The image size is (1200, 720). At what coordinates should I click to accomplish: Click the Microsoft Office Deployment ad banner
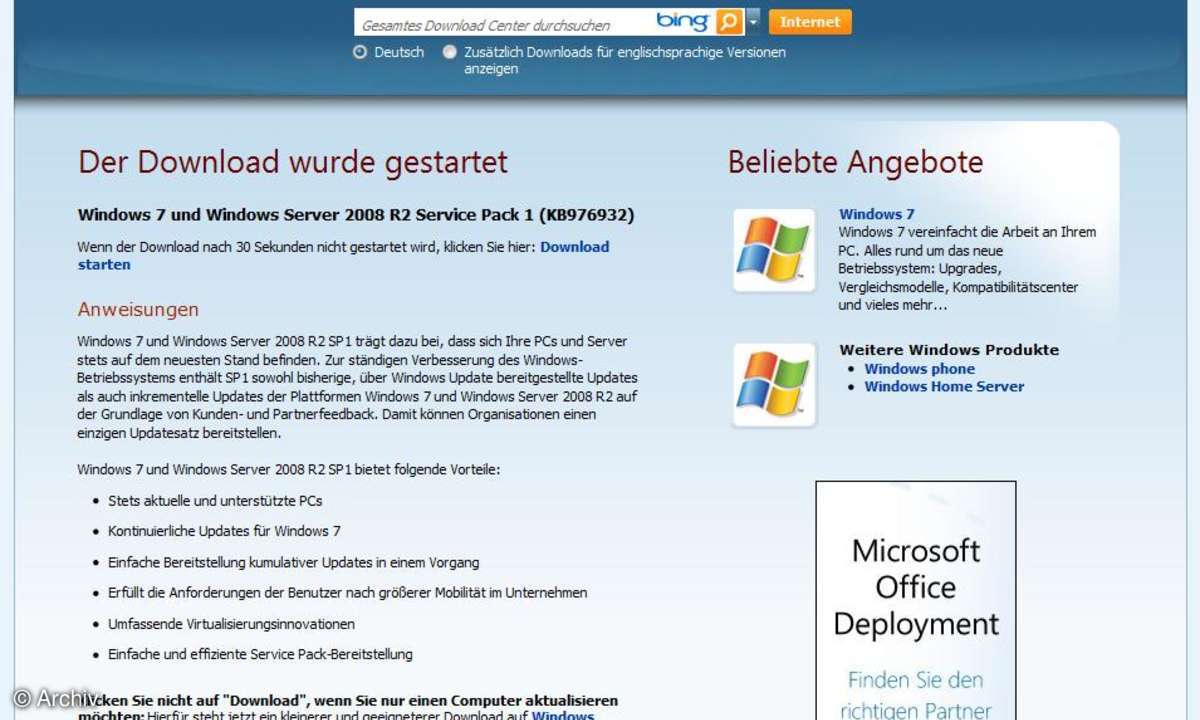coord(916,600)
